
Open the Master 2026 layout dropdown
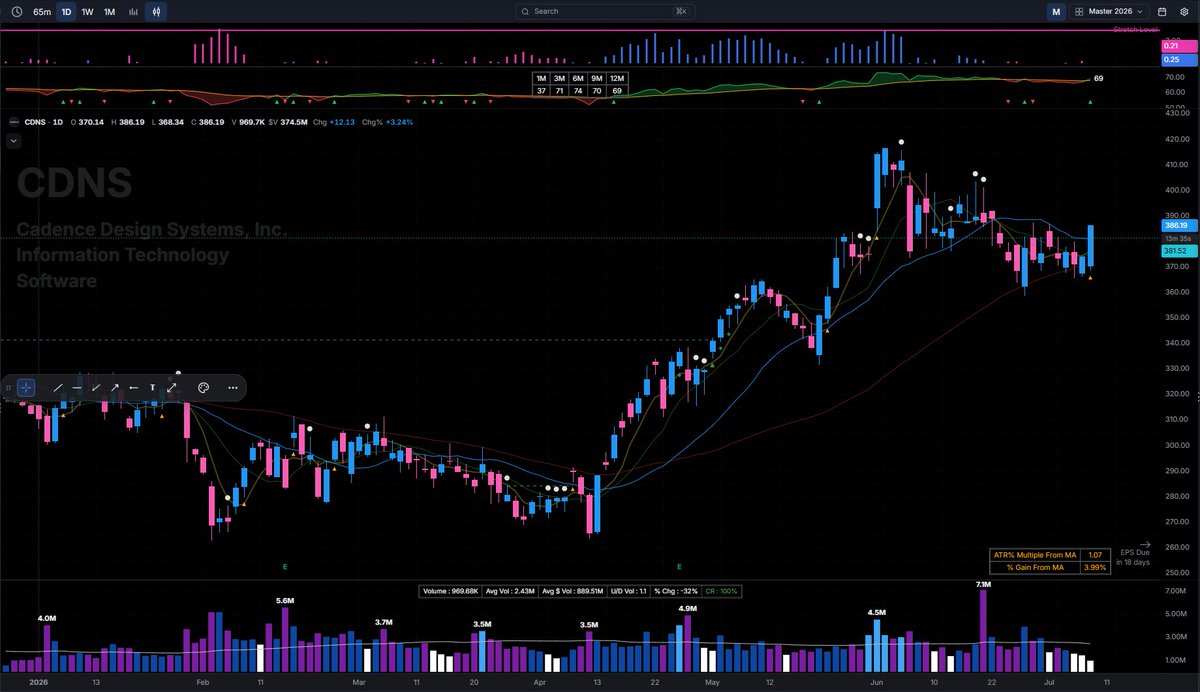(1108, 12)
